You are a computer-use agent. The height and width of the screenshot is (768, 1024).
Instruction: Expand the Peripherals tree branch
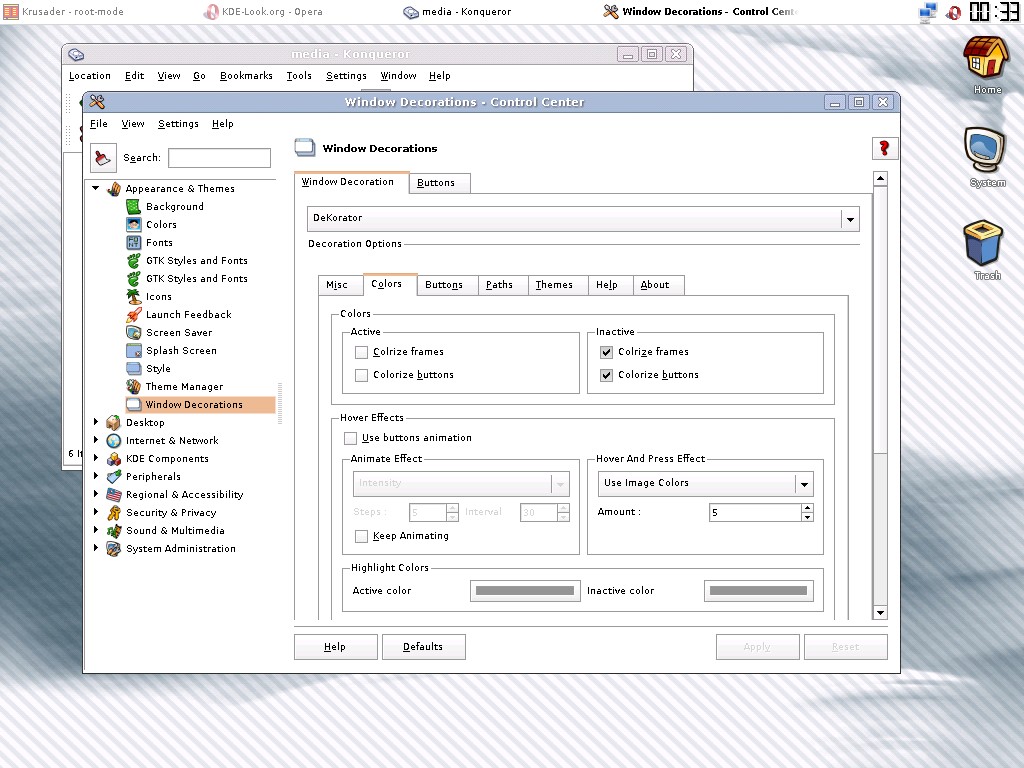(x=95, y=476)
